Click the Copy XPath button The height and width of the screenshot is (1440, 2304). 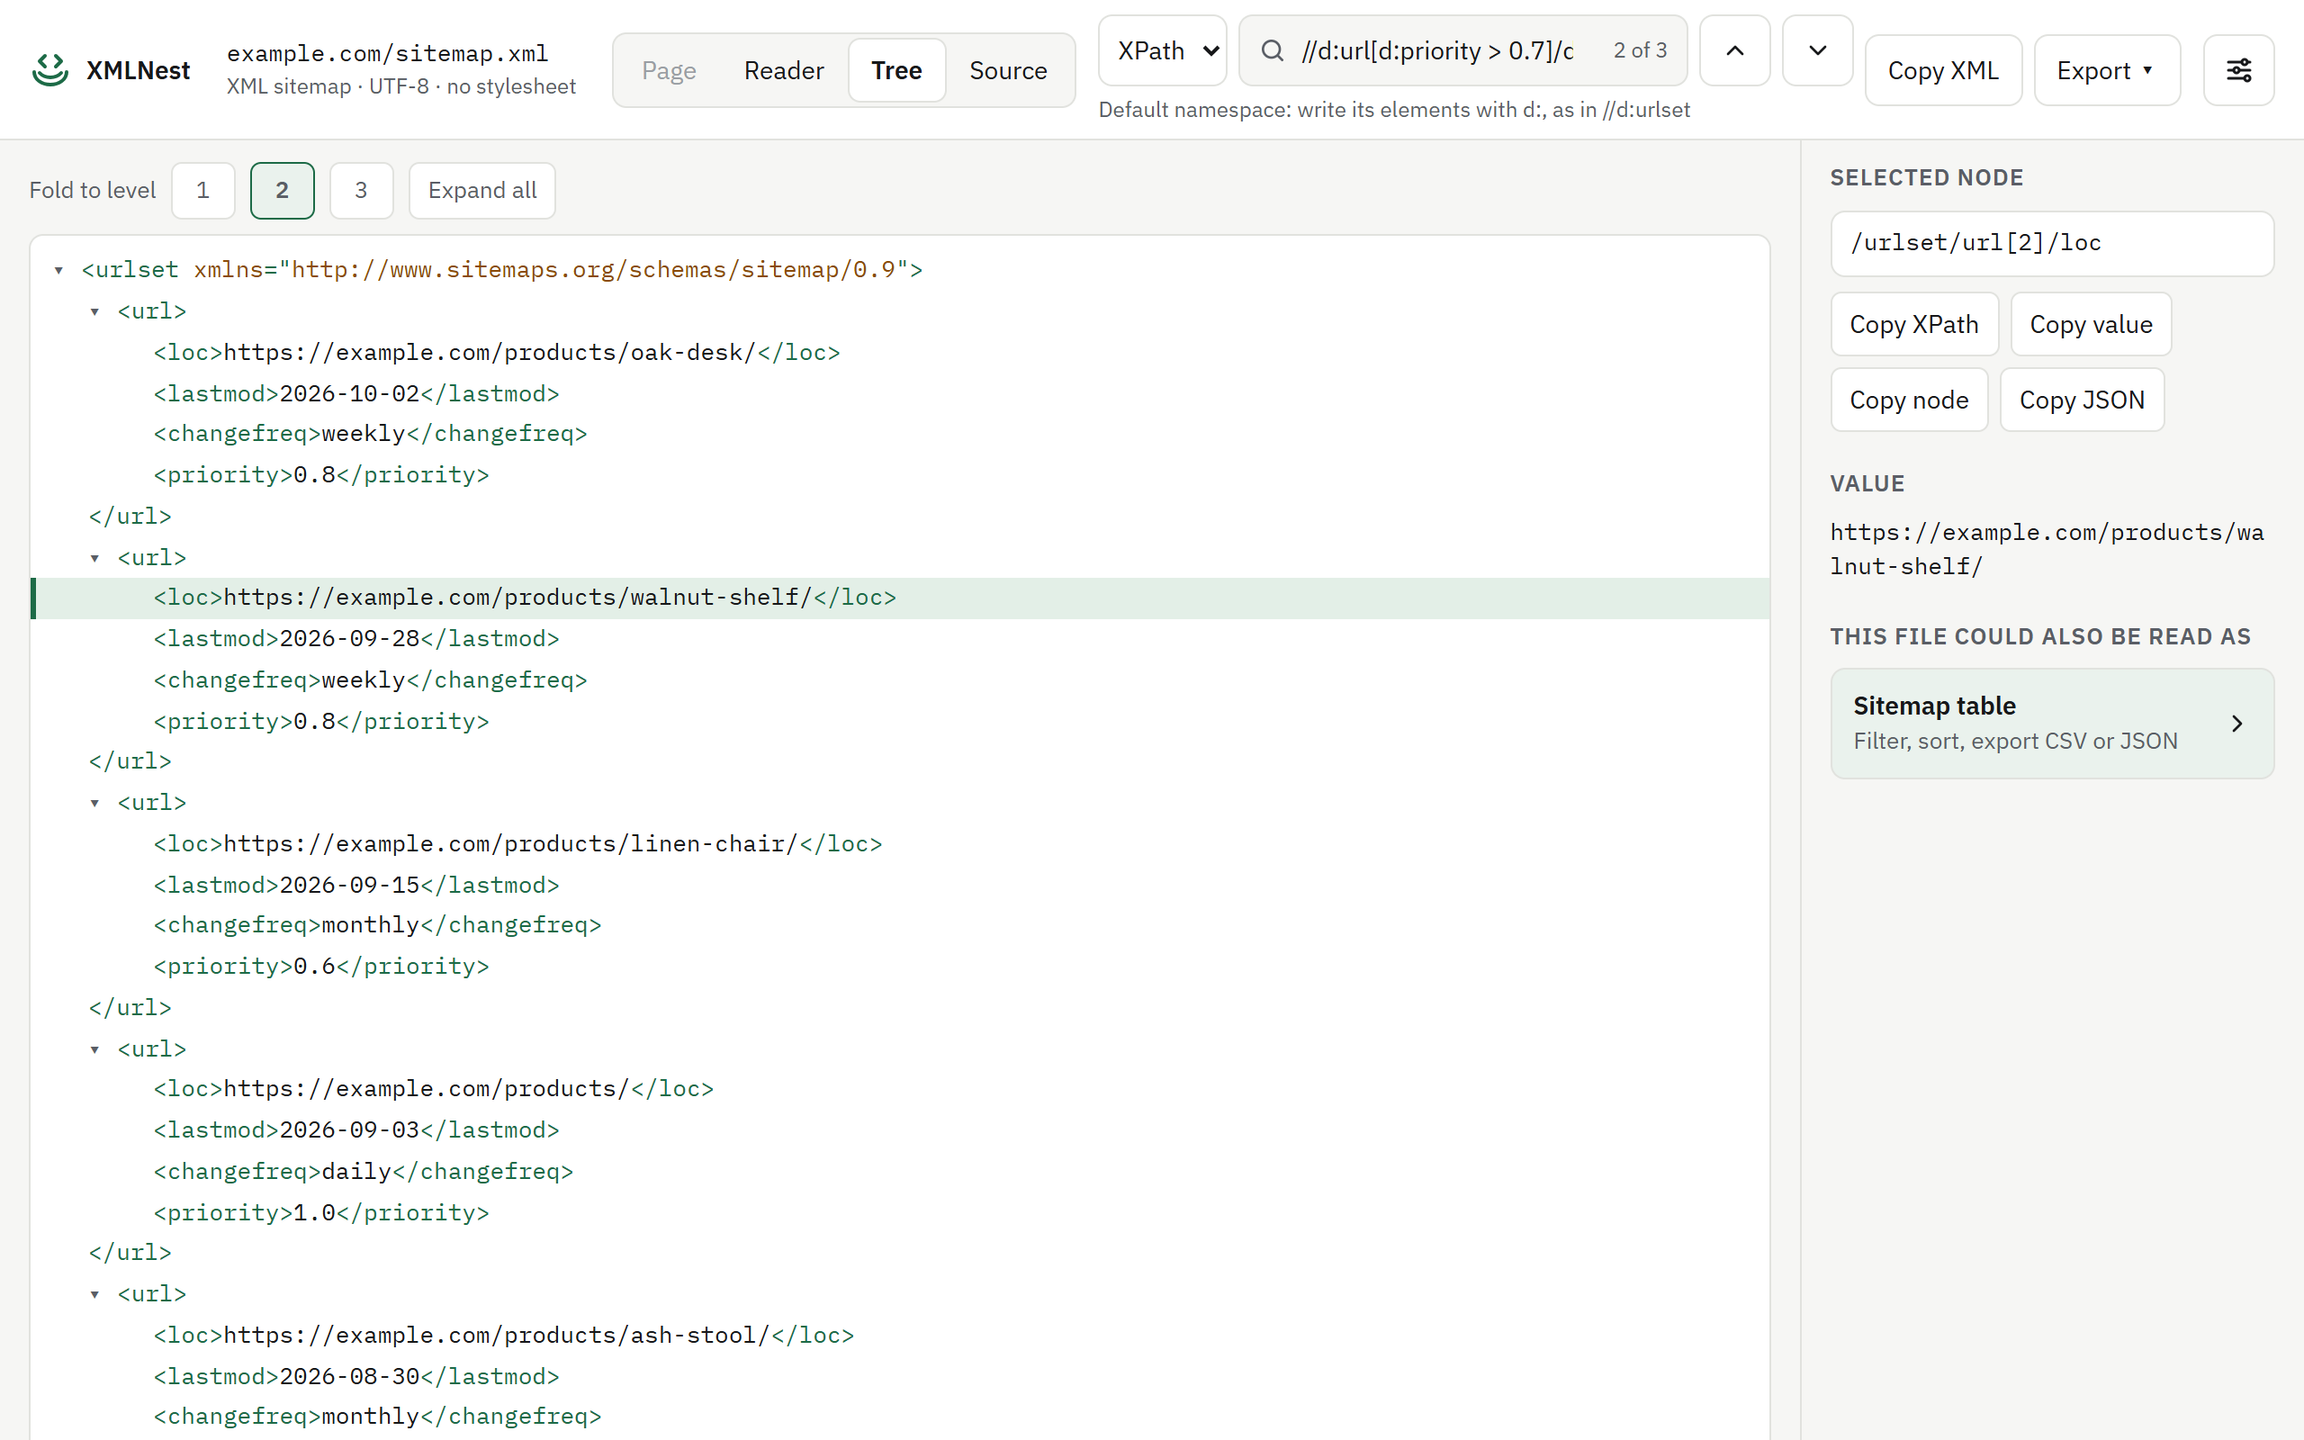point(1914,324)
